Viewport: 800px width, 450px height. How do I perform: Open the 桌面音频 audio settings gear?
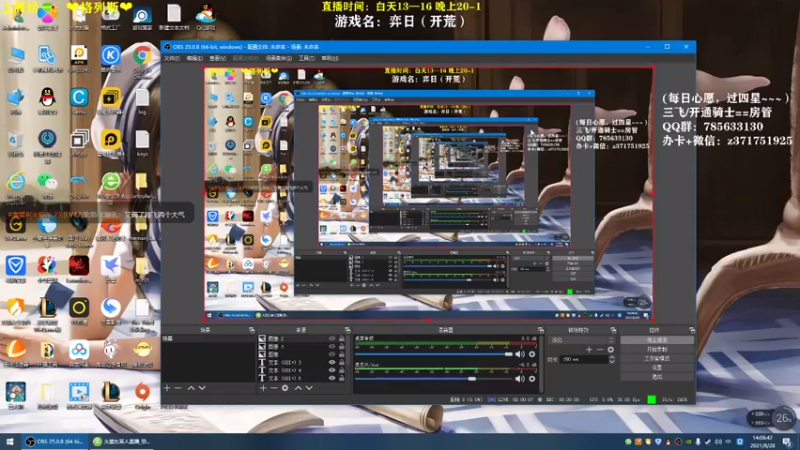[532, 354]
